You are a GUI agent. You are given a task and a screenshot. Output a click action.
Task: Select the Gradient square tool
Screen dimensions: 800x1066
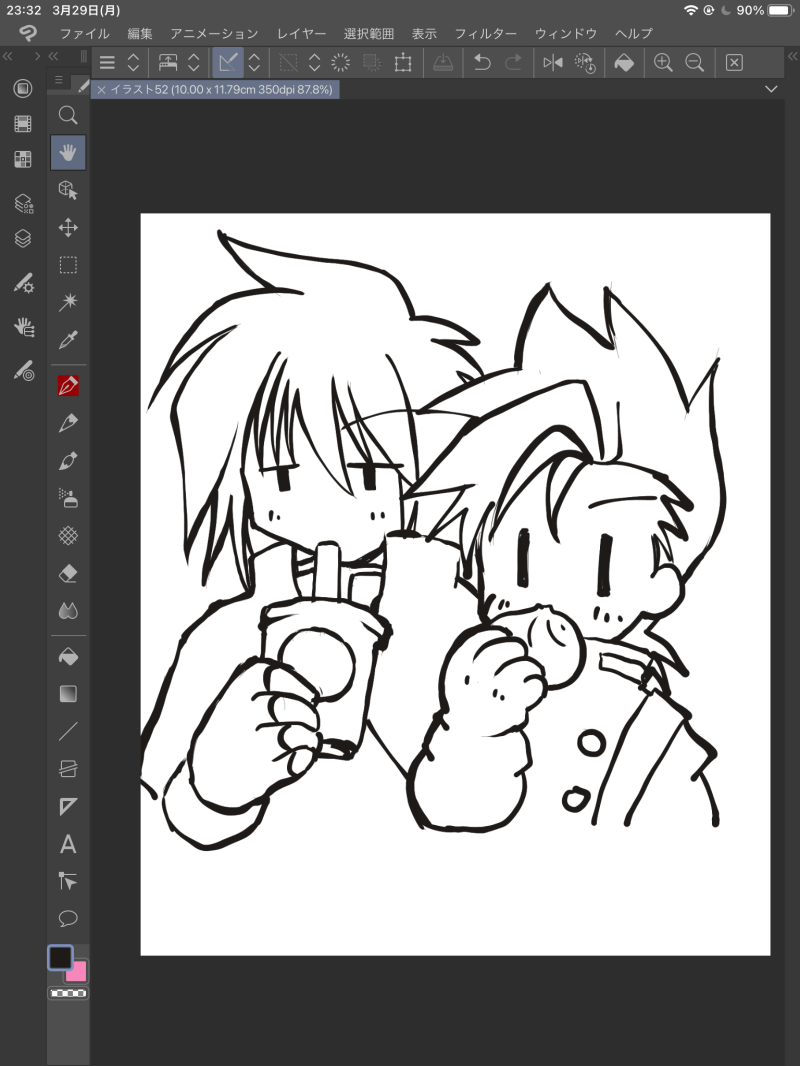(68, 694)
